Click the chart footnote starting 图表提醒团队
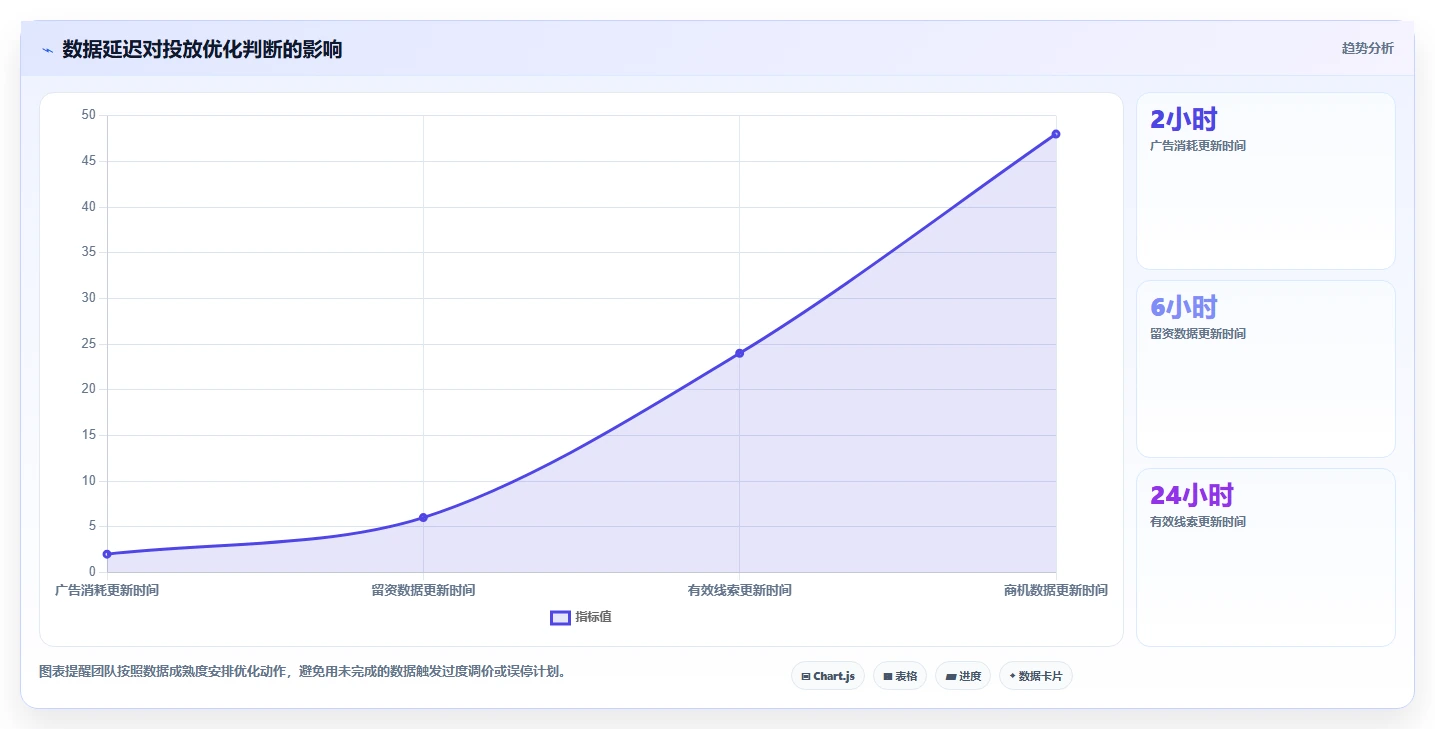The image size is (1435, 729). pyautogui.click(x=305, y=672)
